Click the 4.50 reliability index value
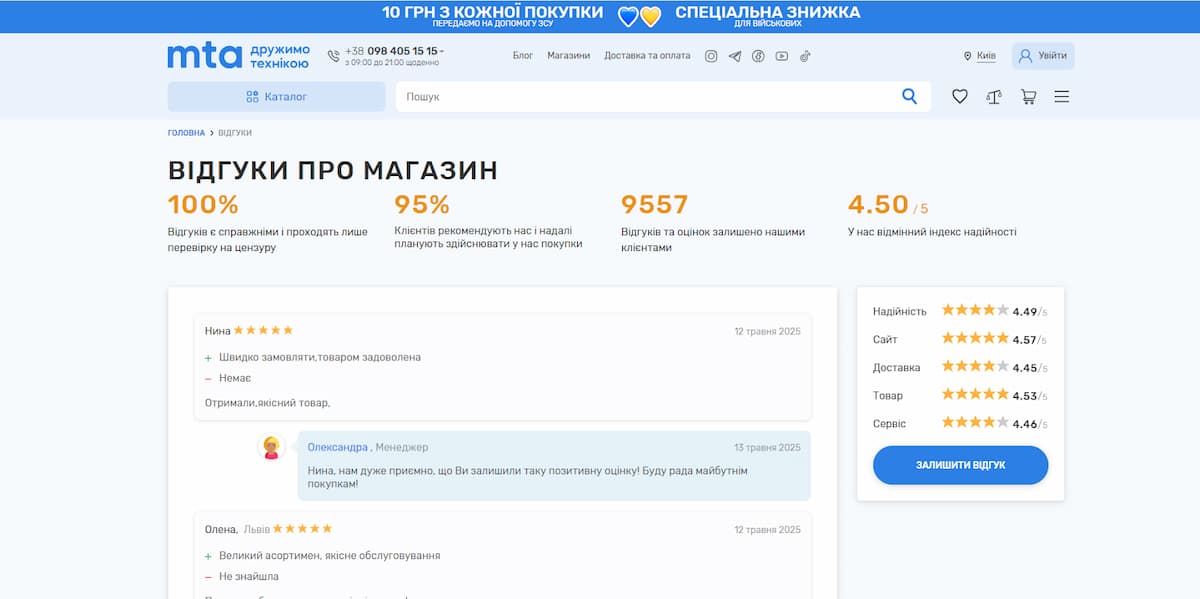The image size is (1200, 599). pyautogui.click(x=878, y=205)
